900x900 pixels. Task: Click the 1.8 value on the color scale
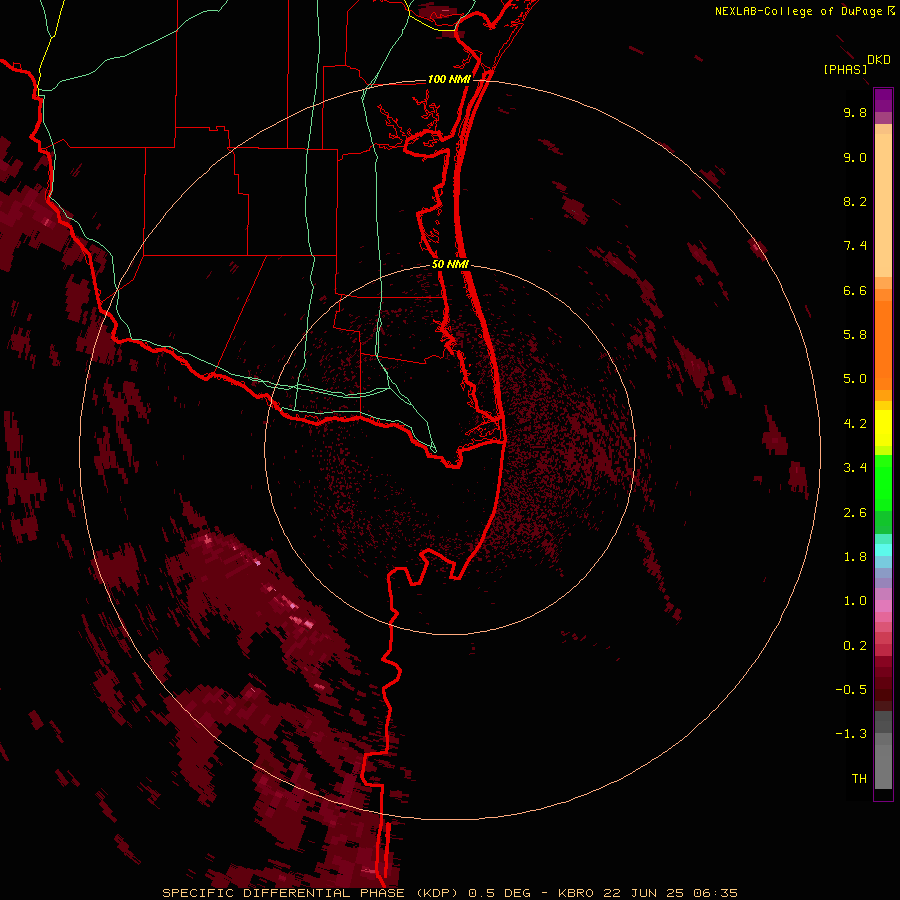point(855,557)
